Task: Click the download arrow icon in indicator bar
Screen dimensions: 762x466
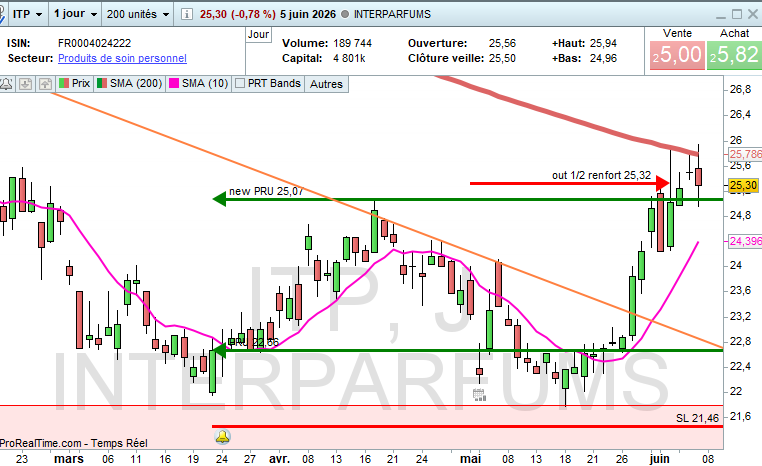Action: coord(26,84)
